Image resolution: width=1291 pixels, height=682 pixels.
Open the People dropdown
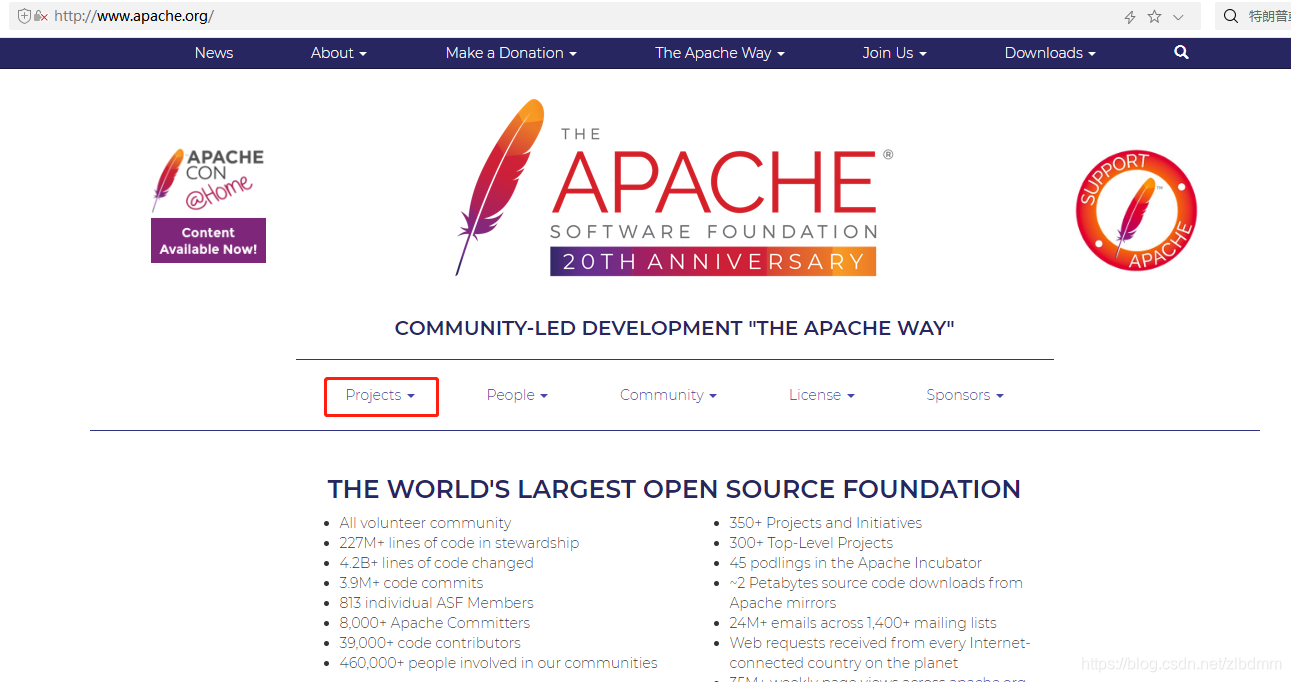pos(517,395)
